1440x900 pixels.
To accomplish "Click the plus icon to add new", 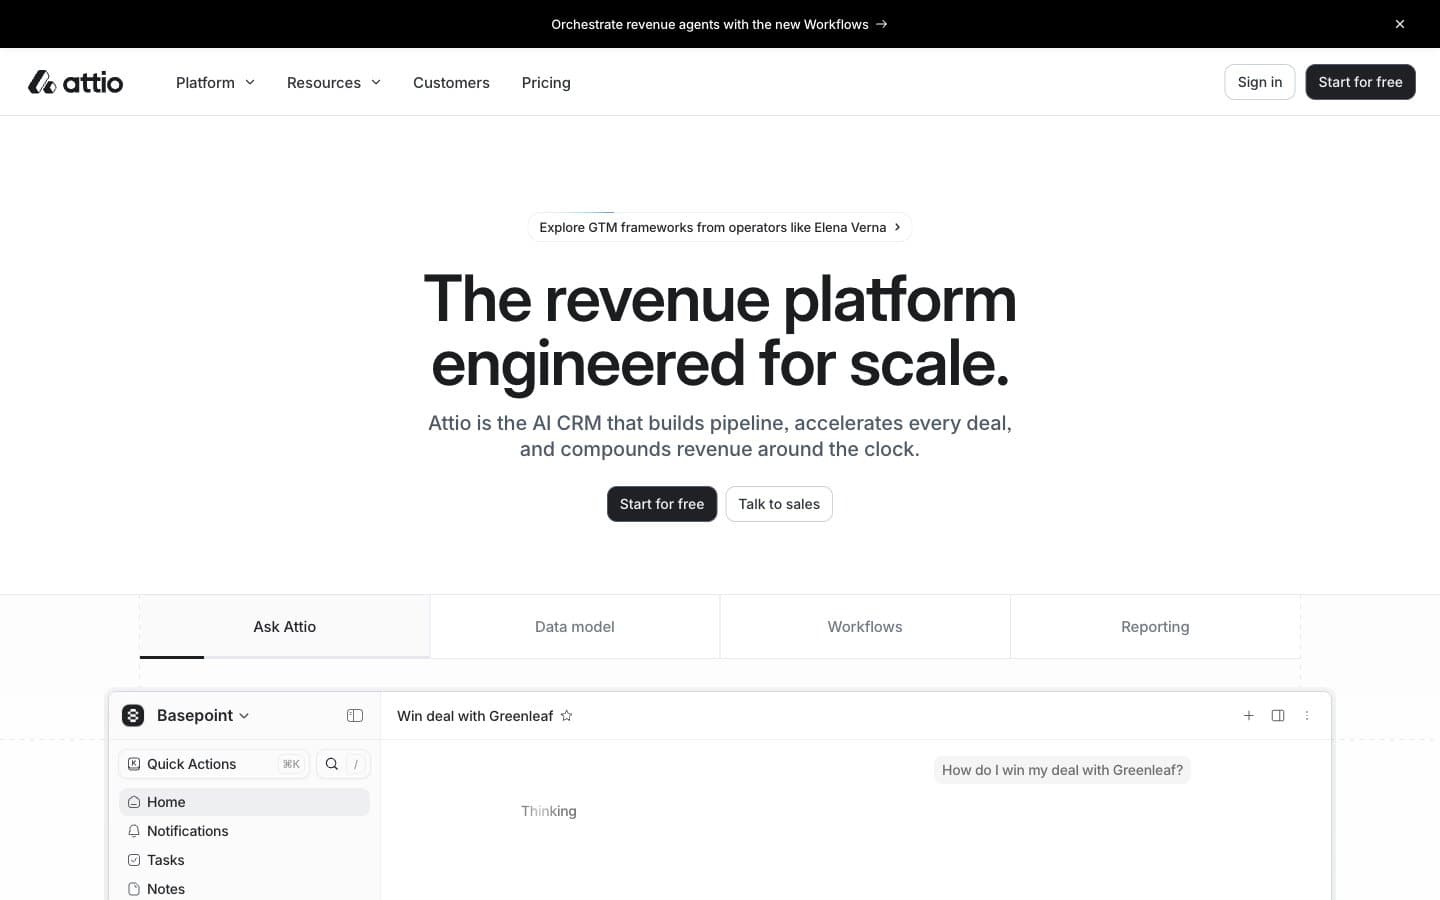I will pos(1248,715).
